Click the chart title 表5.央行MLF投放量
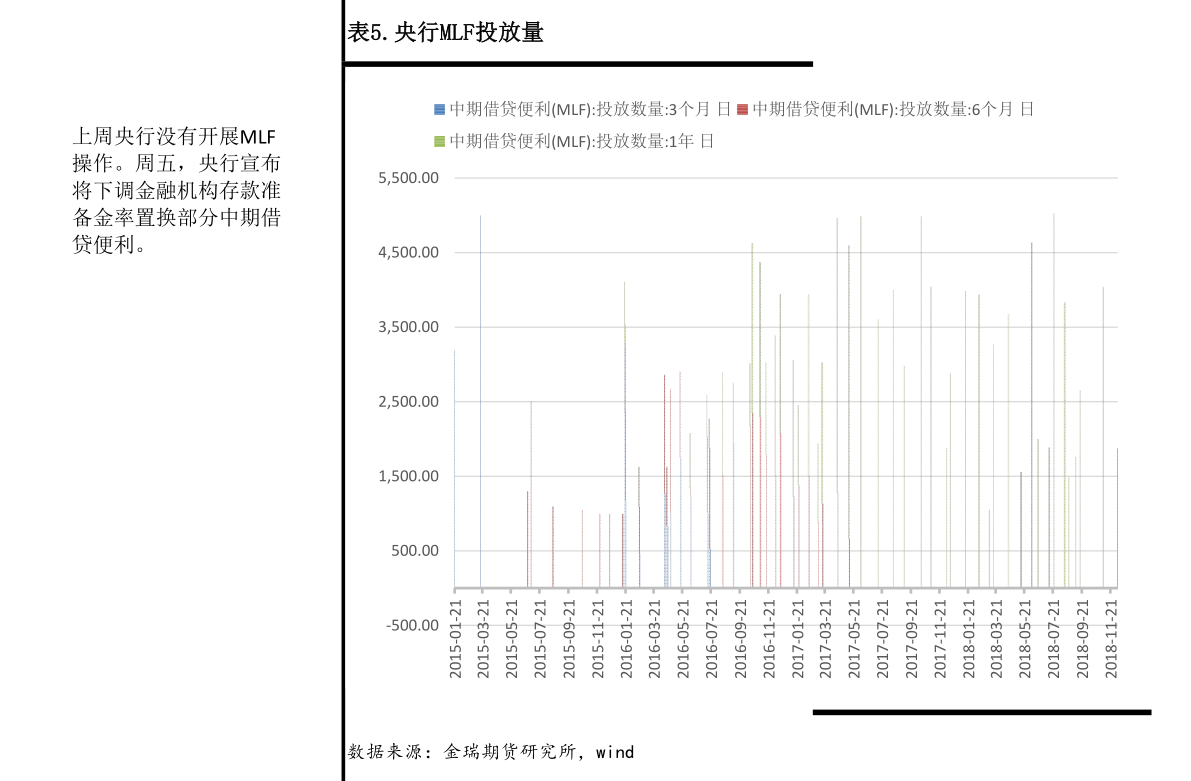The width and height of the screenshot is (1191, 781). coord(446,33)
